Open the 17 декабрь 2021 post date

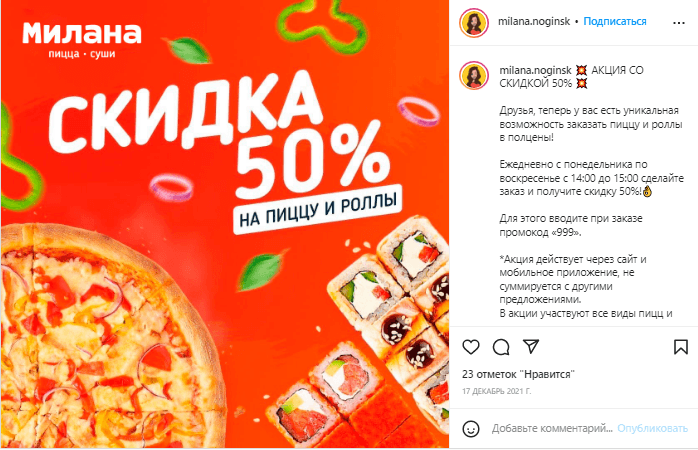coord(496,392)
